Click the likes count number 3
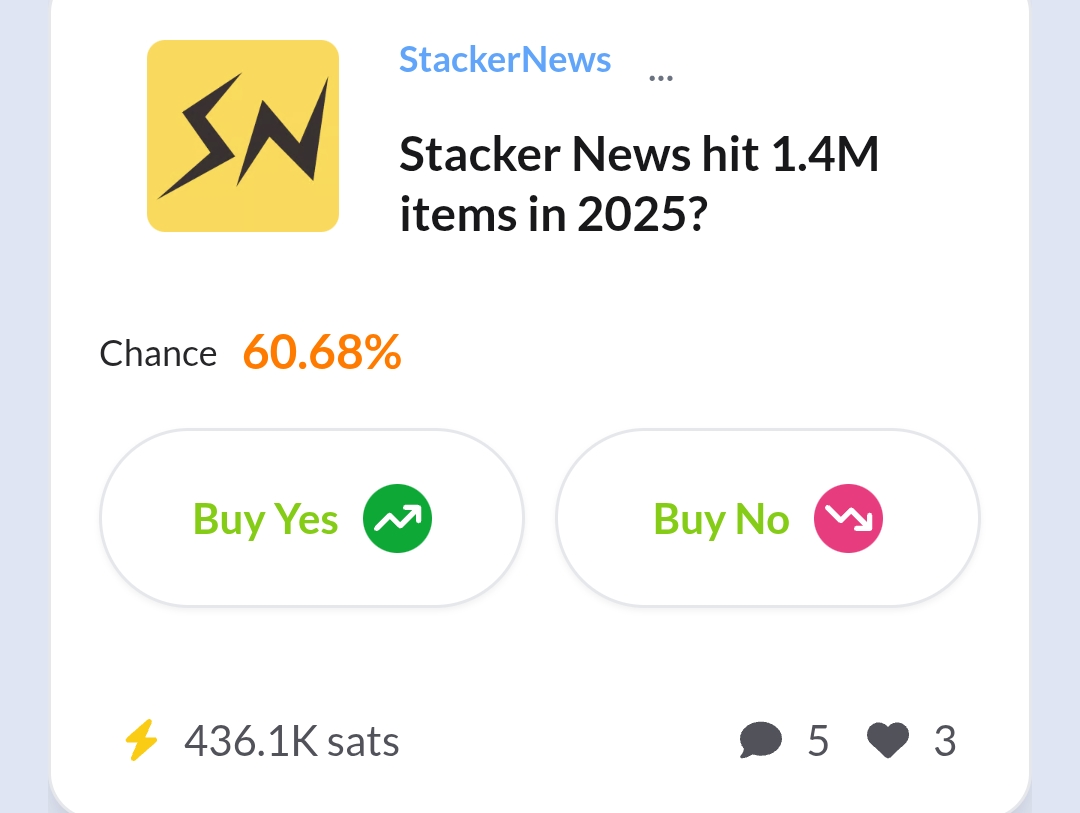This screenshot has height=813, width=1080. click(945, 741)
